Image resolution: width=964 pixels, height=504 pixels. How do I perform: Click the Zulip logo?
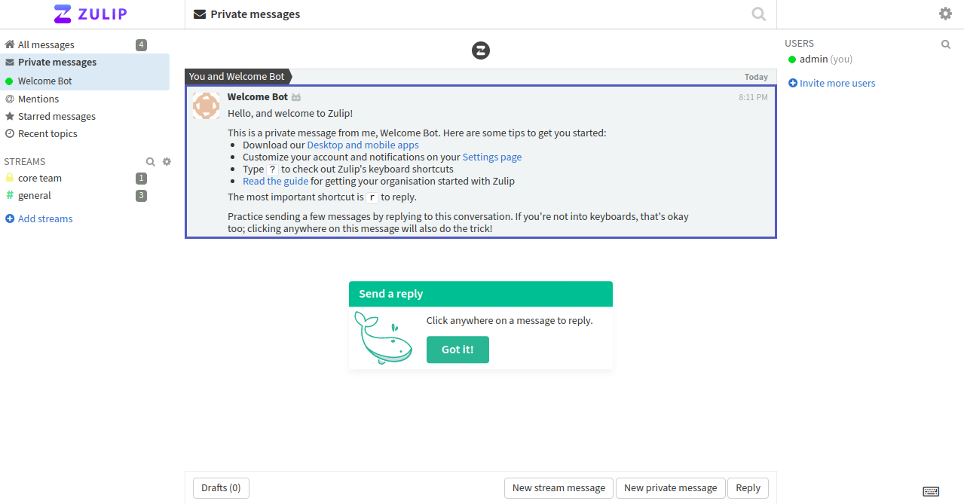click(90, 14)
